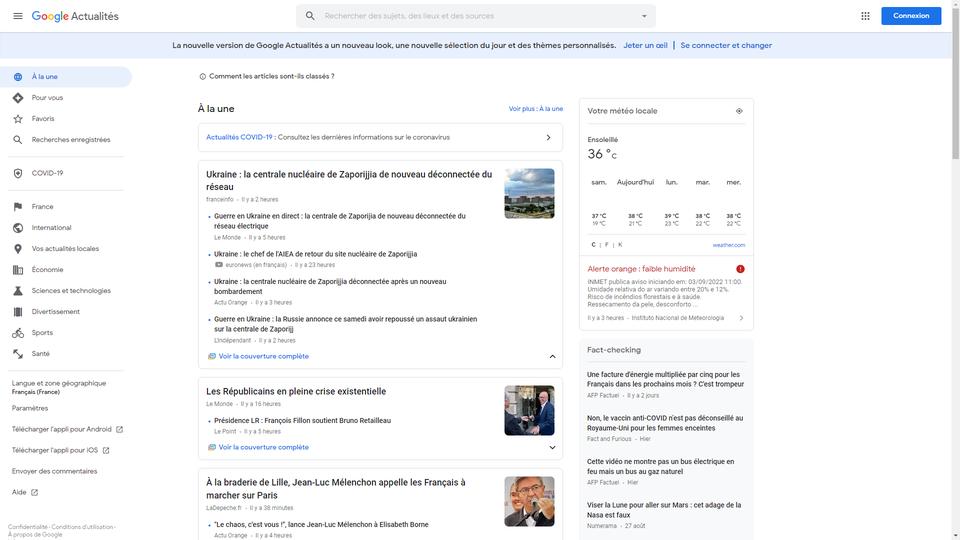Click the red alert exclamation icon
960x540 pixels.
pos(740,269)
